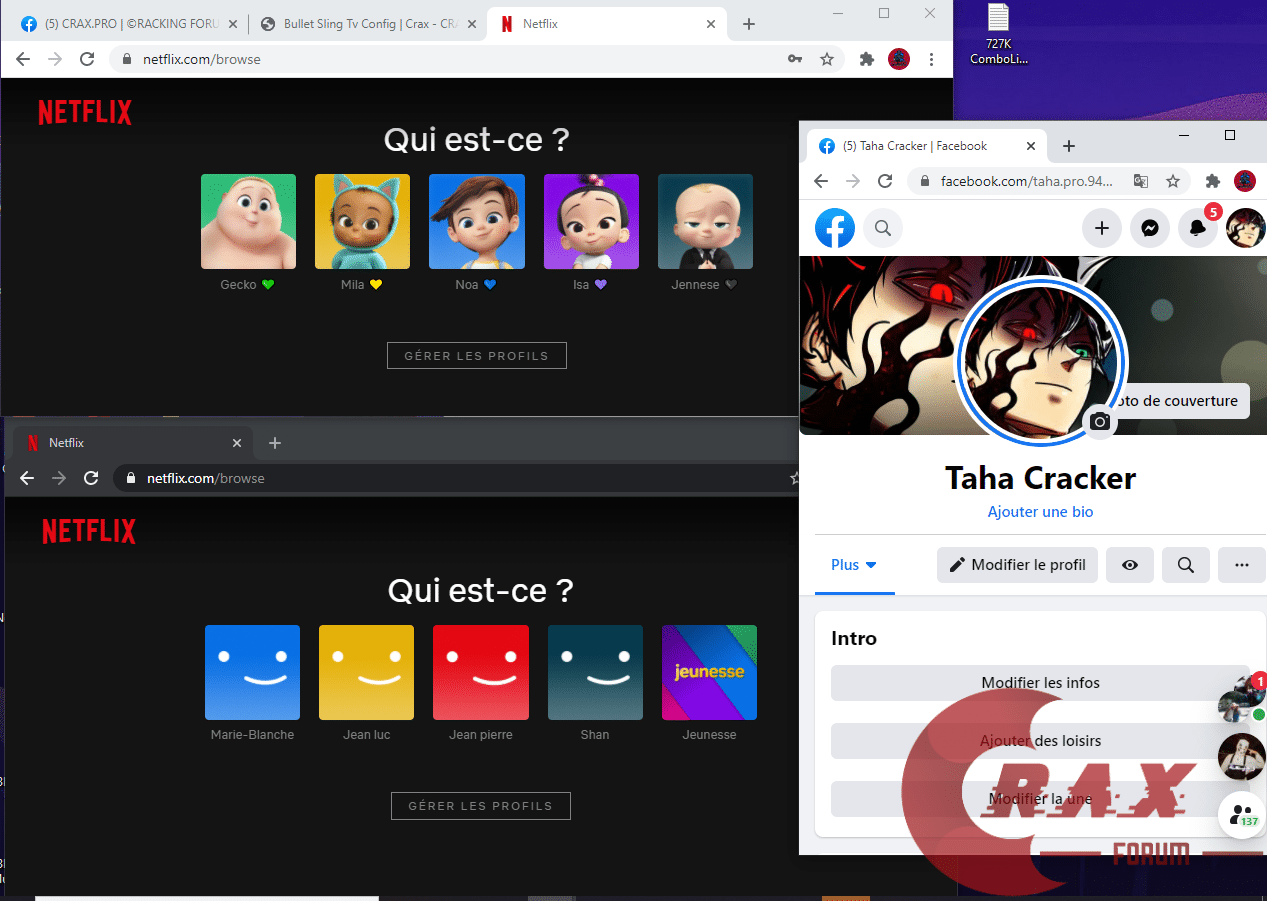Screen dimensions: 1267x901
Task: Switch to the Bullet Sling Tv Config tab
Action: (368, 24)
